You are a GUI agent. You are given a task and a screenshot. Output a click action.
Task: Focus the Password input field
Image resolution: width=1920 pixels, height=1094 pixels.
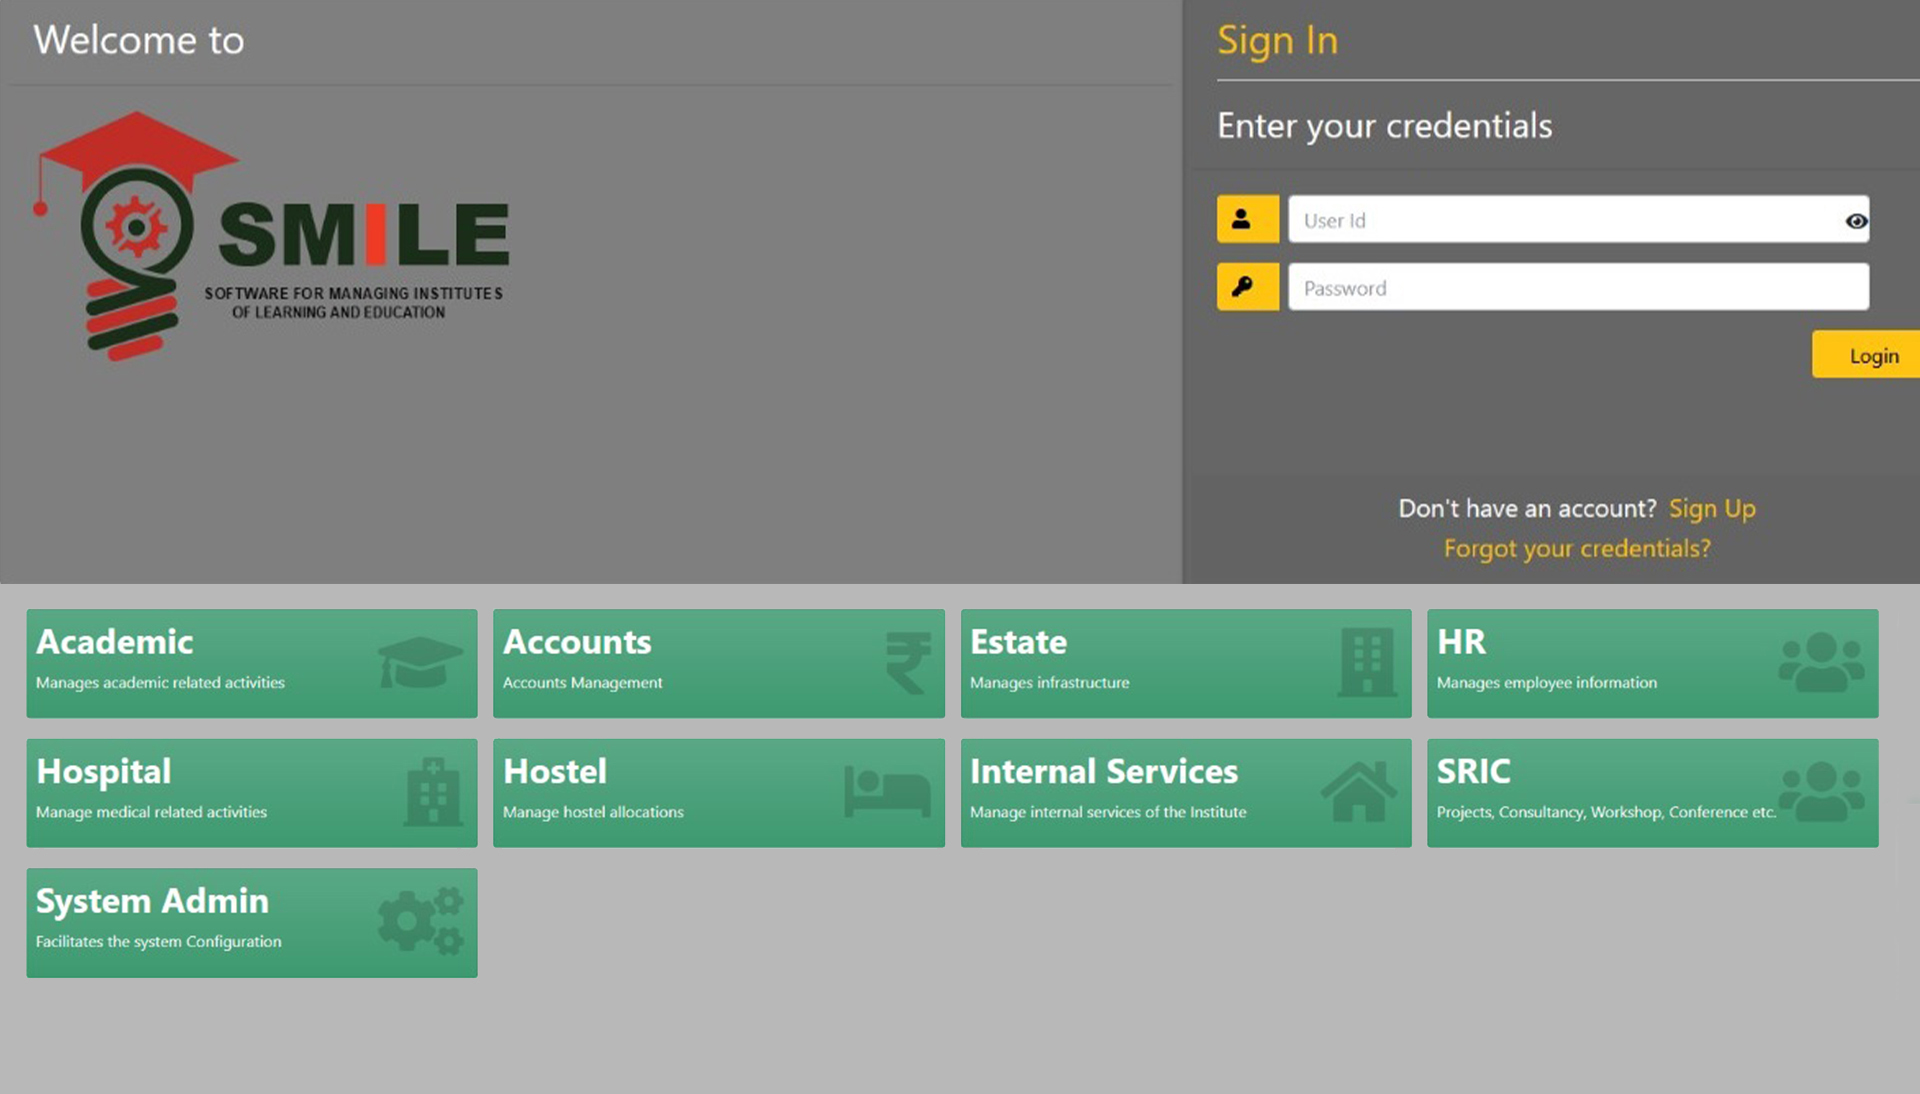tap(1577, 287)
